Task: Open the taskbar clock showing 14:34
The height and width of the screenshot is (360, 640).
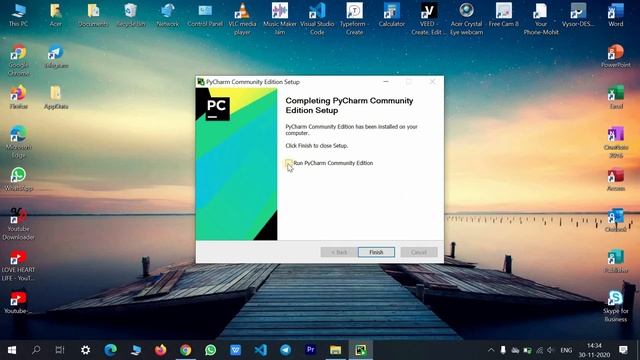Action: [594, 350]
